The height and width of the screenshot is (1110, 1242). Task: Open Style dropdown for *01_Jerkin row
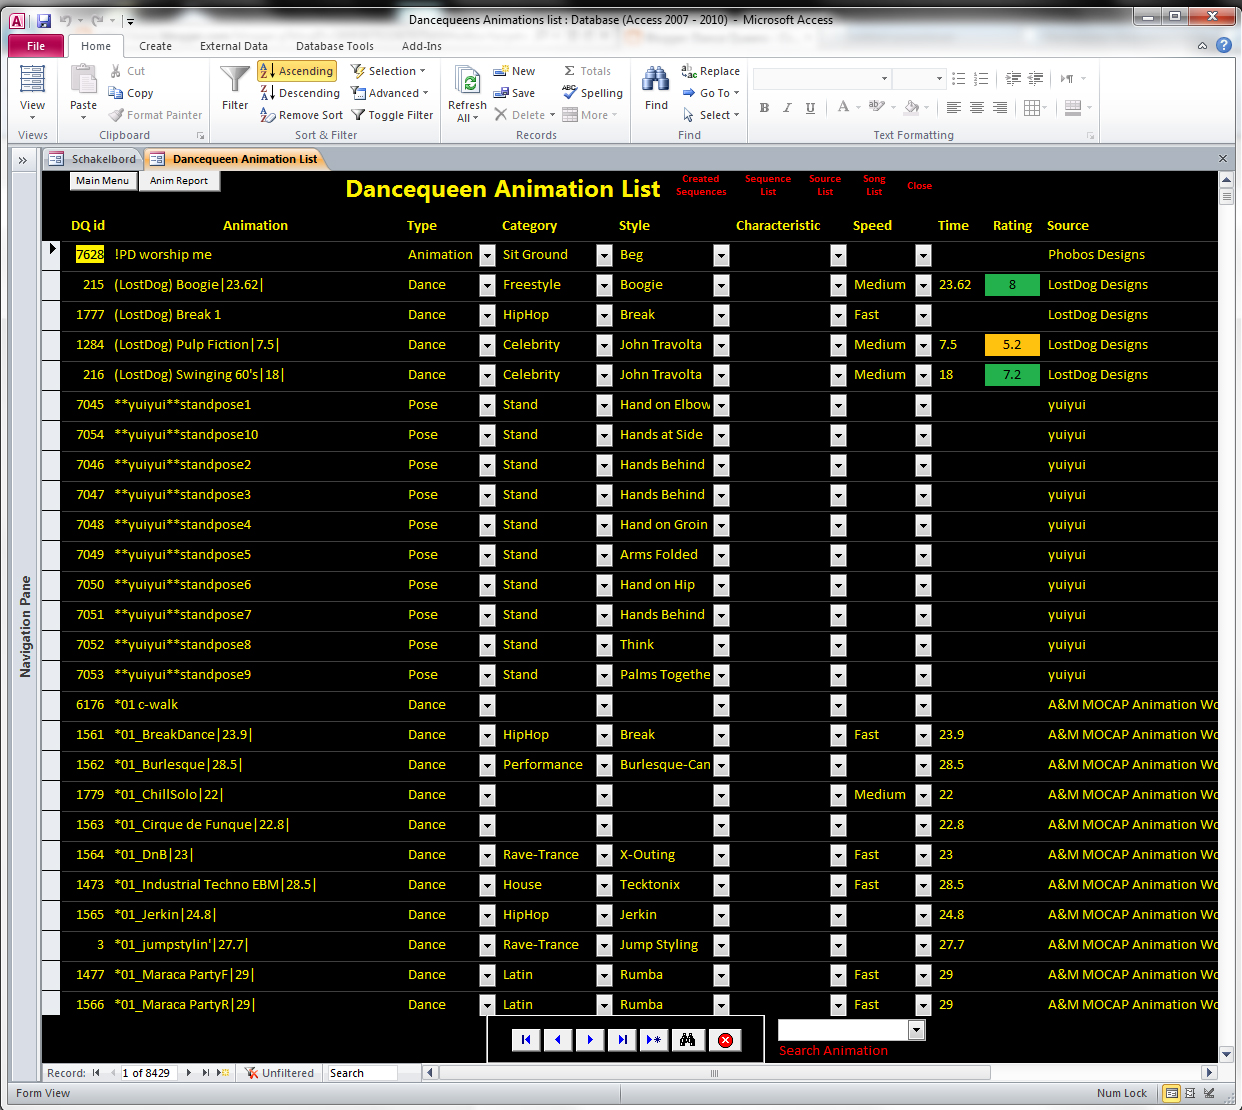click(x=721, y=915)
